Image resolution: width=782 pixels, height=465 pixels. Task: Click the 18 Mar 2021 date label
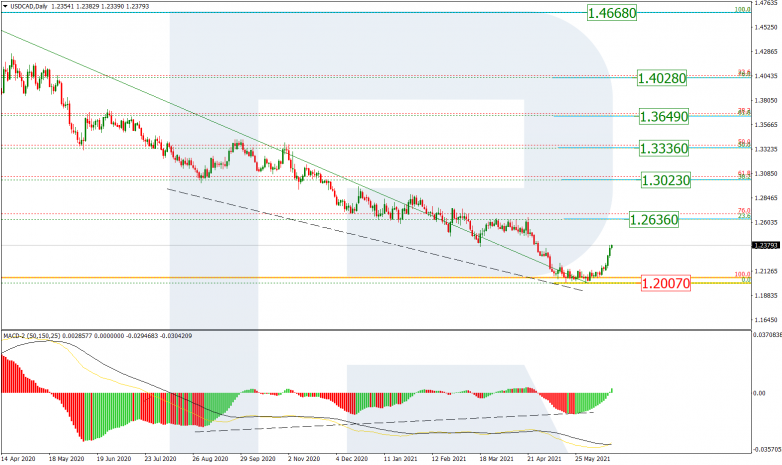(496, 459)
